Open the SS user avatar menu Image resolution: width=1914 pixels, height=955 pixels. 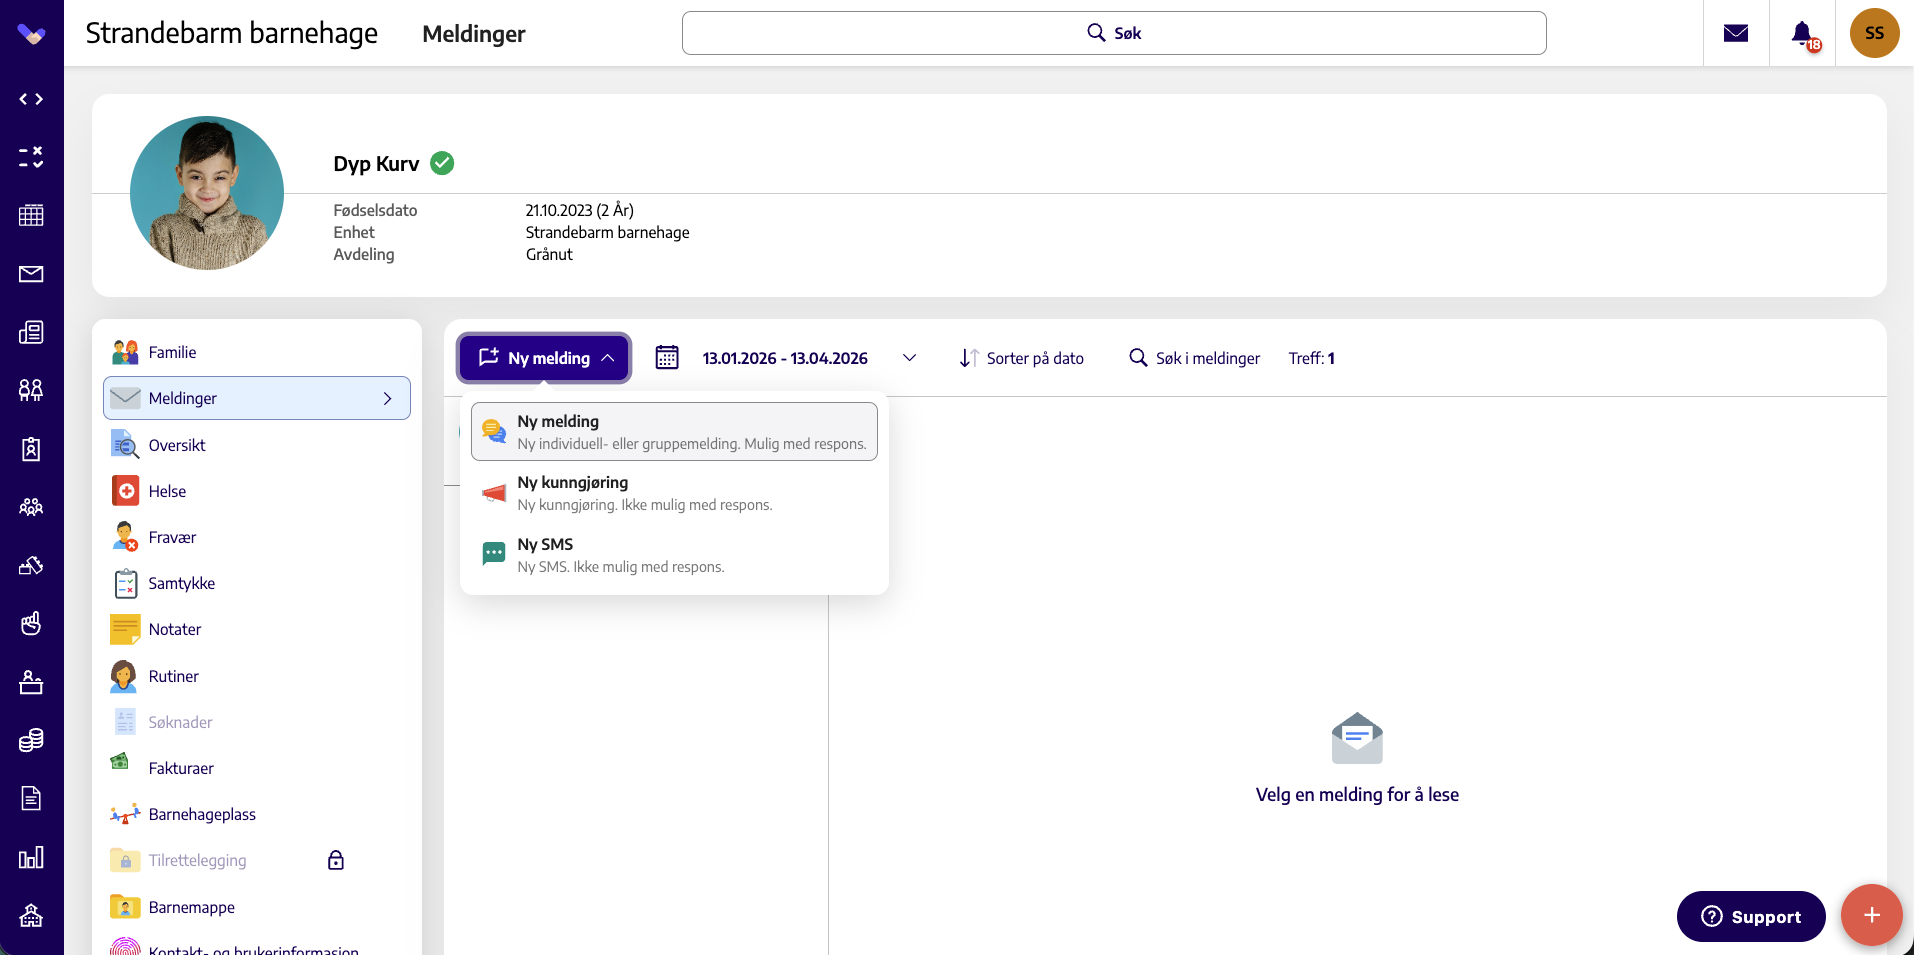click(x=1874, y=33)
